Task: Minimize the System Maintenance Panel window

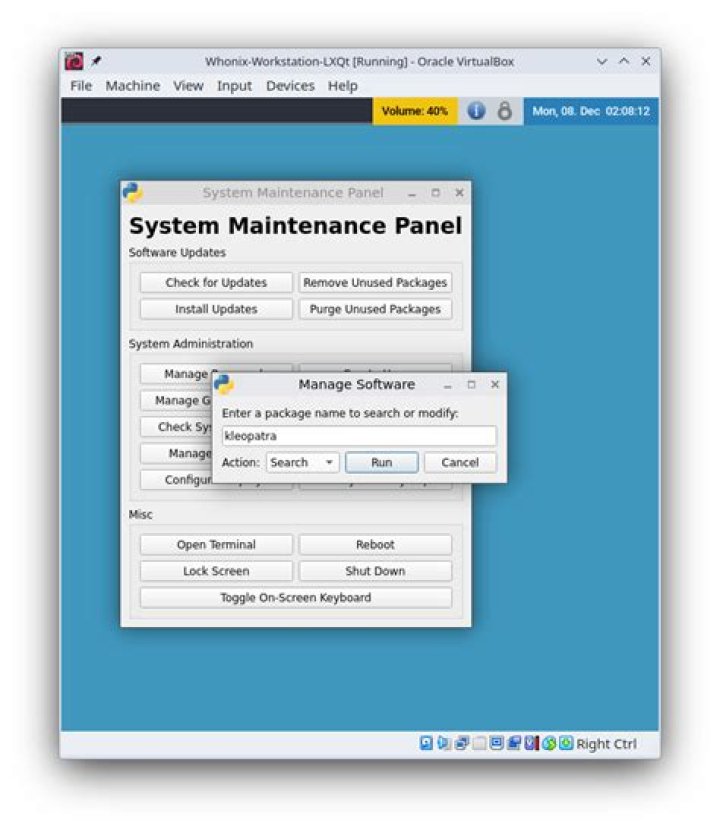Action: tap(412, 194)
